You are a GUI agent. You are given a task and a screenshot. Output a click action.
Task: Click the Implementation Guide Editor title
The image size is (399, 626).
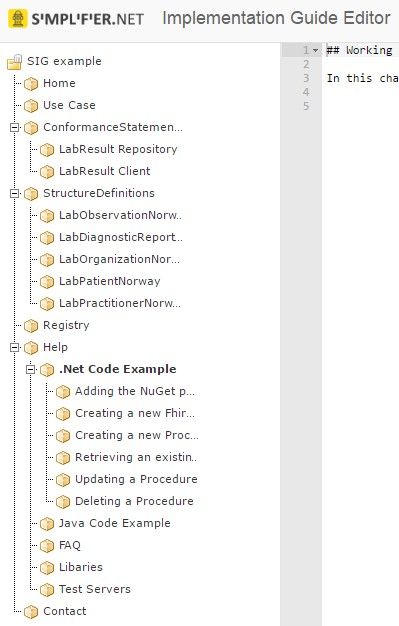tap(276, 18)
